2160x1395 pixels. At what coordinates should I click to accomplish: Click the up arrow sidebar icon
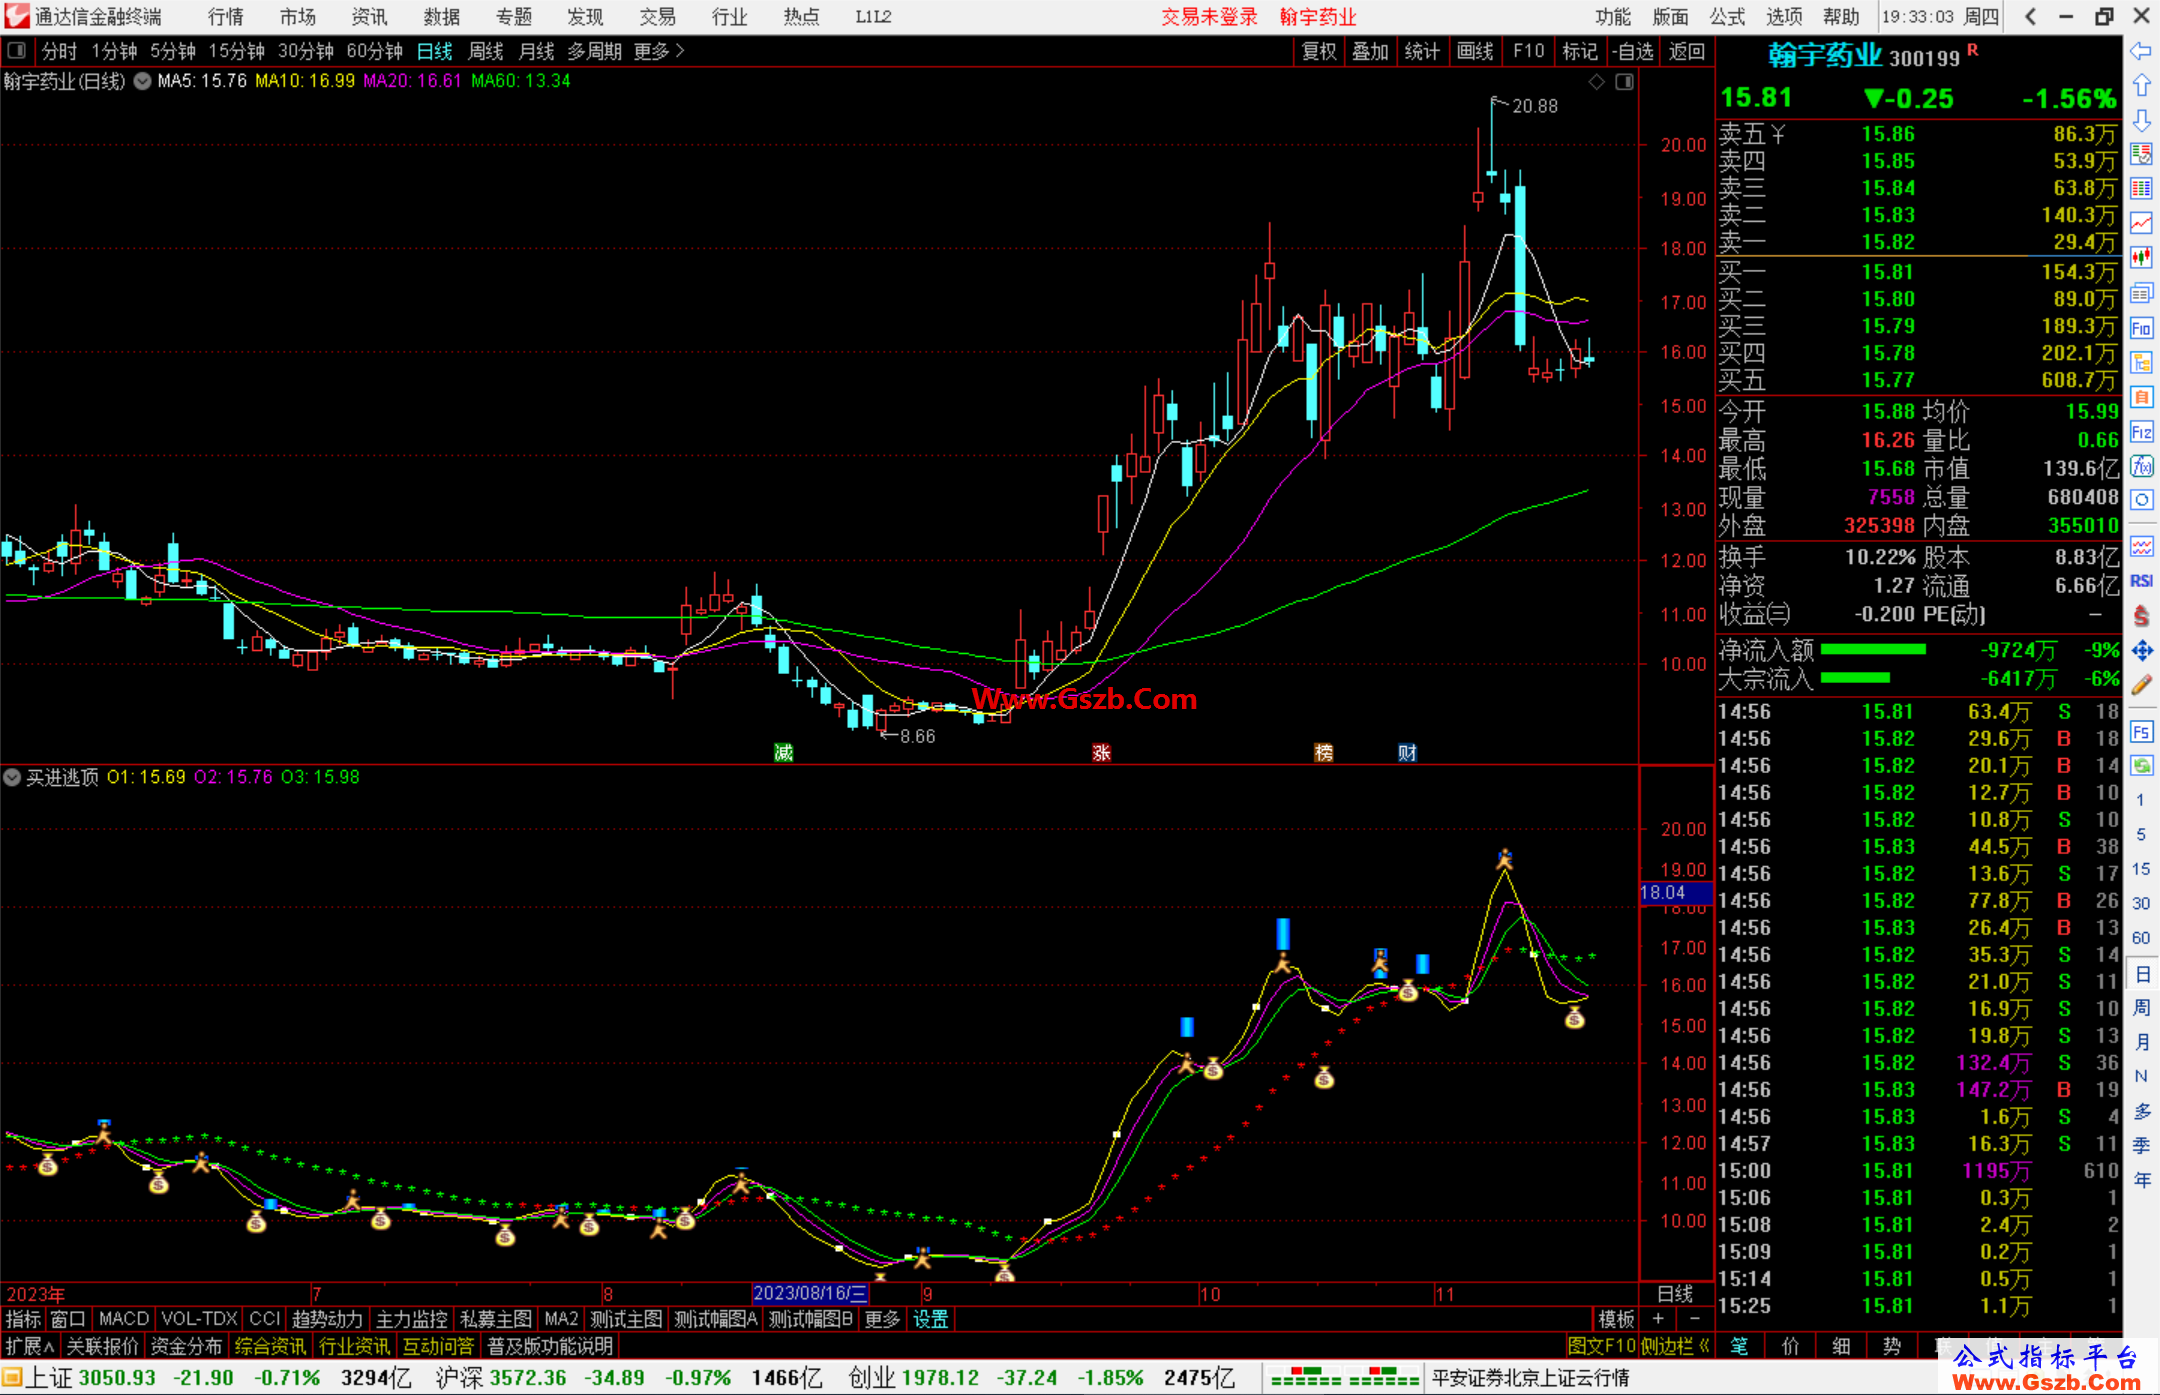(x=2141, y=85)
